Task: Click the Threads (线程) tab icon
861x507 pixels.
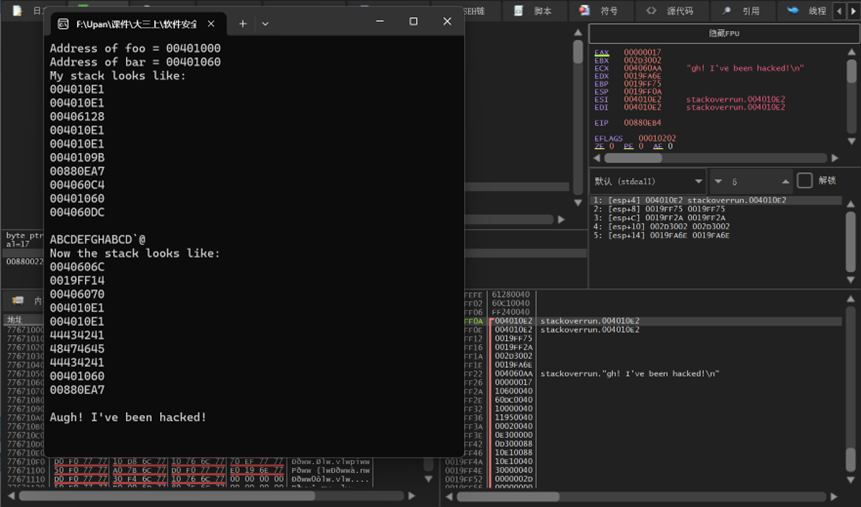Action: (793, 10)
